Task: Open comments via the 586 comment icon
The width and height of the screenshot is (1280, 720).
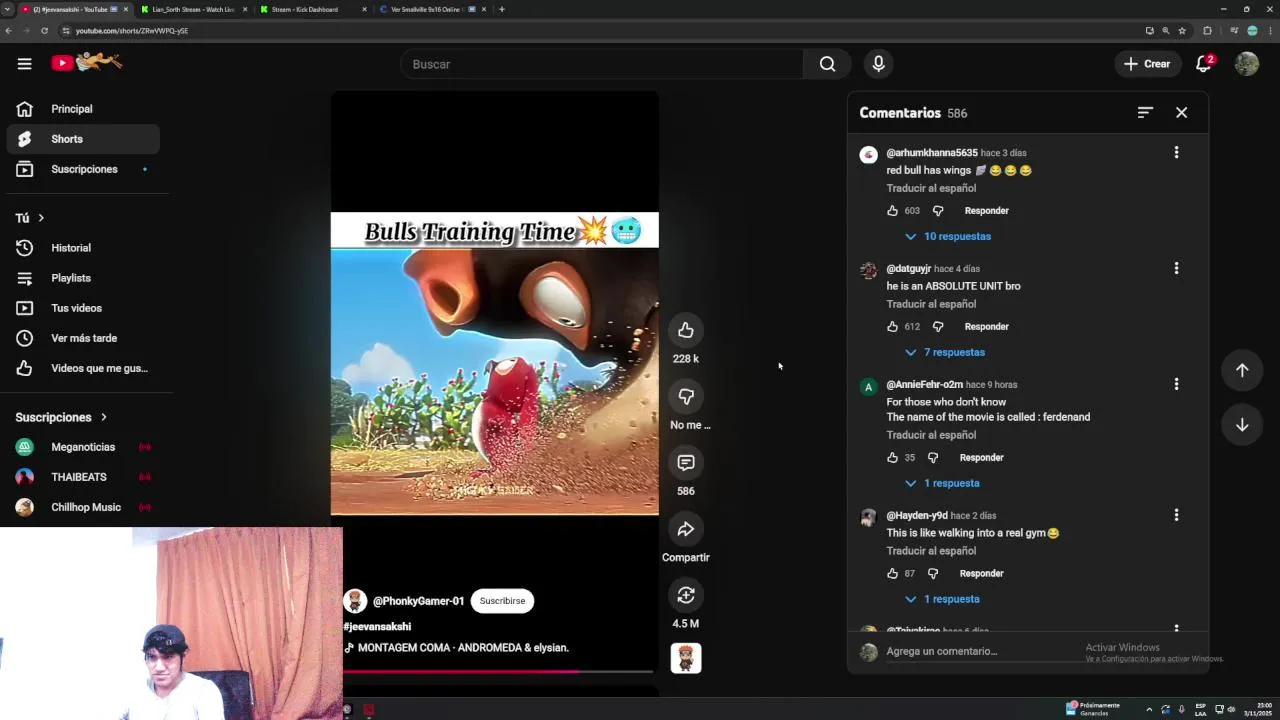Action: pos(686,462)
